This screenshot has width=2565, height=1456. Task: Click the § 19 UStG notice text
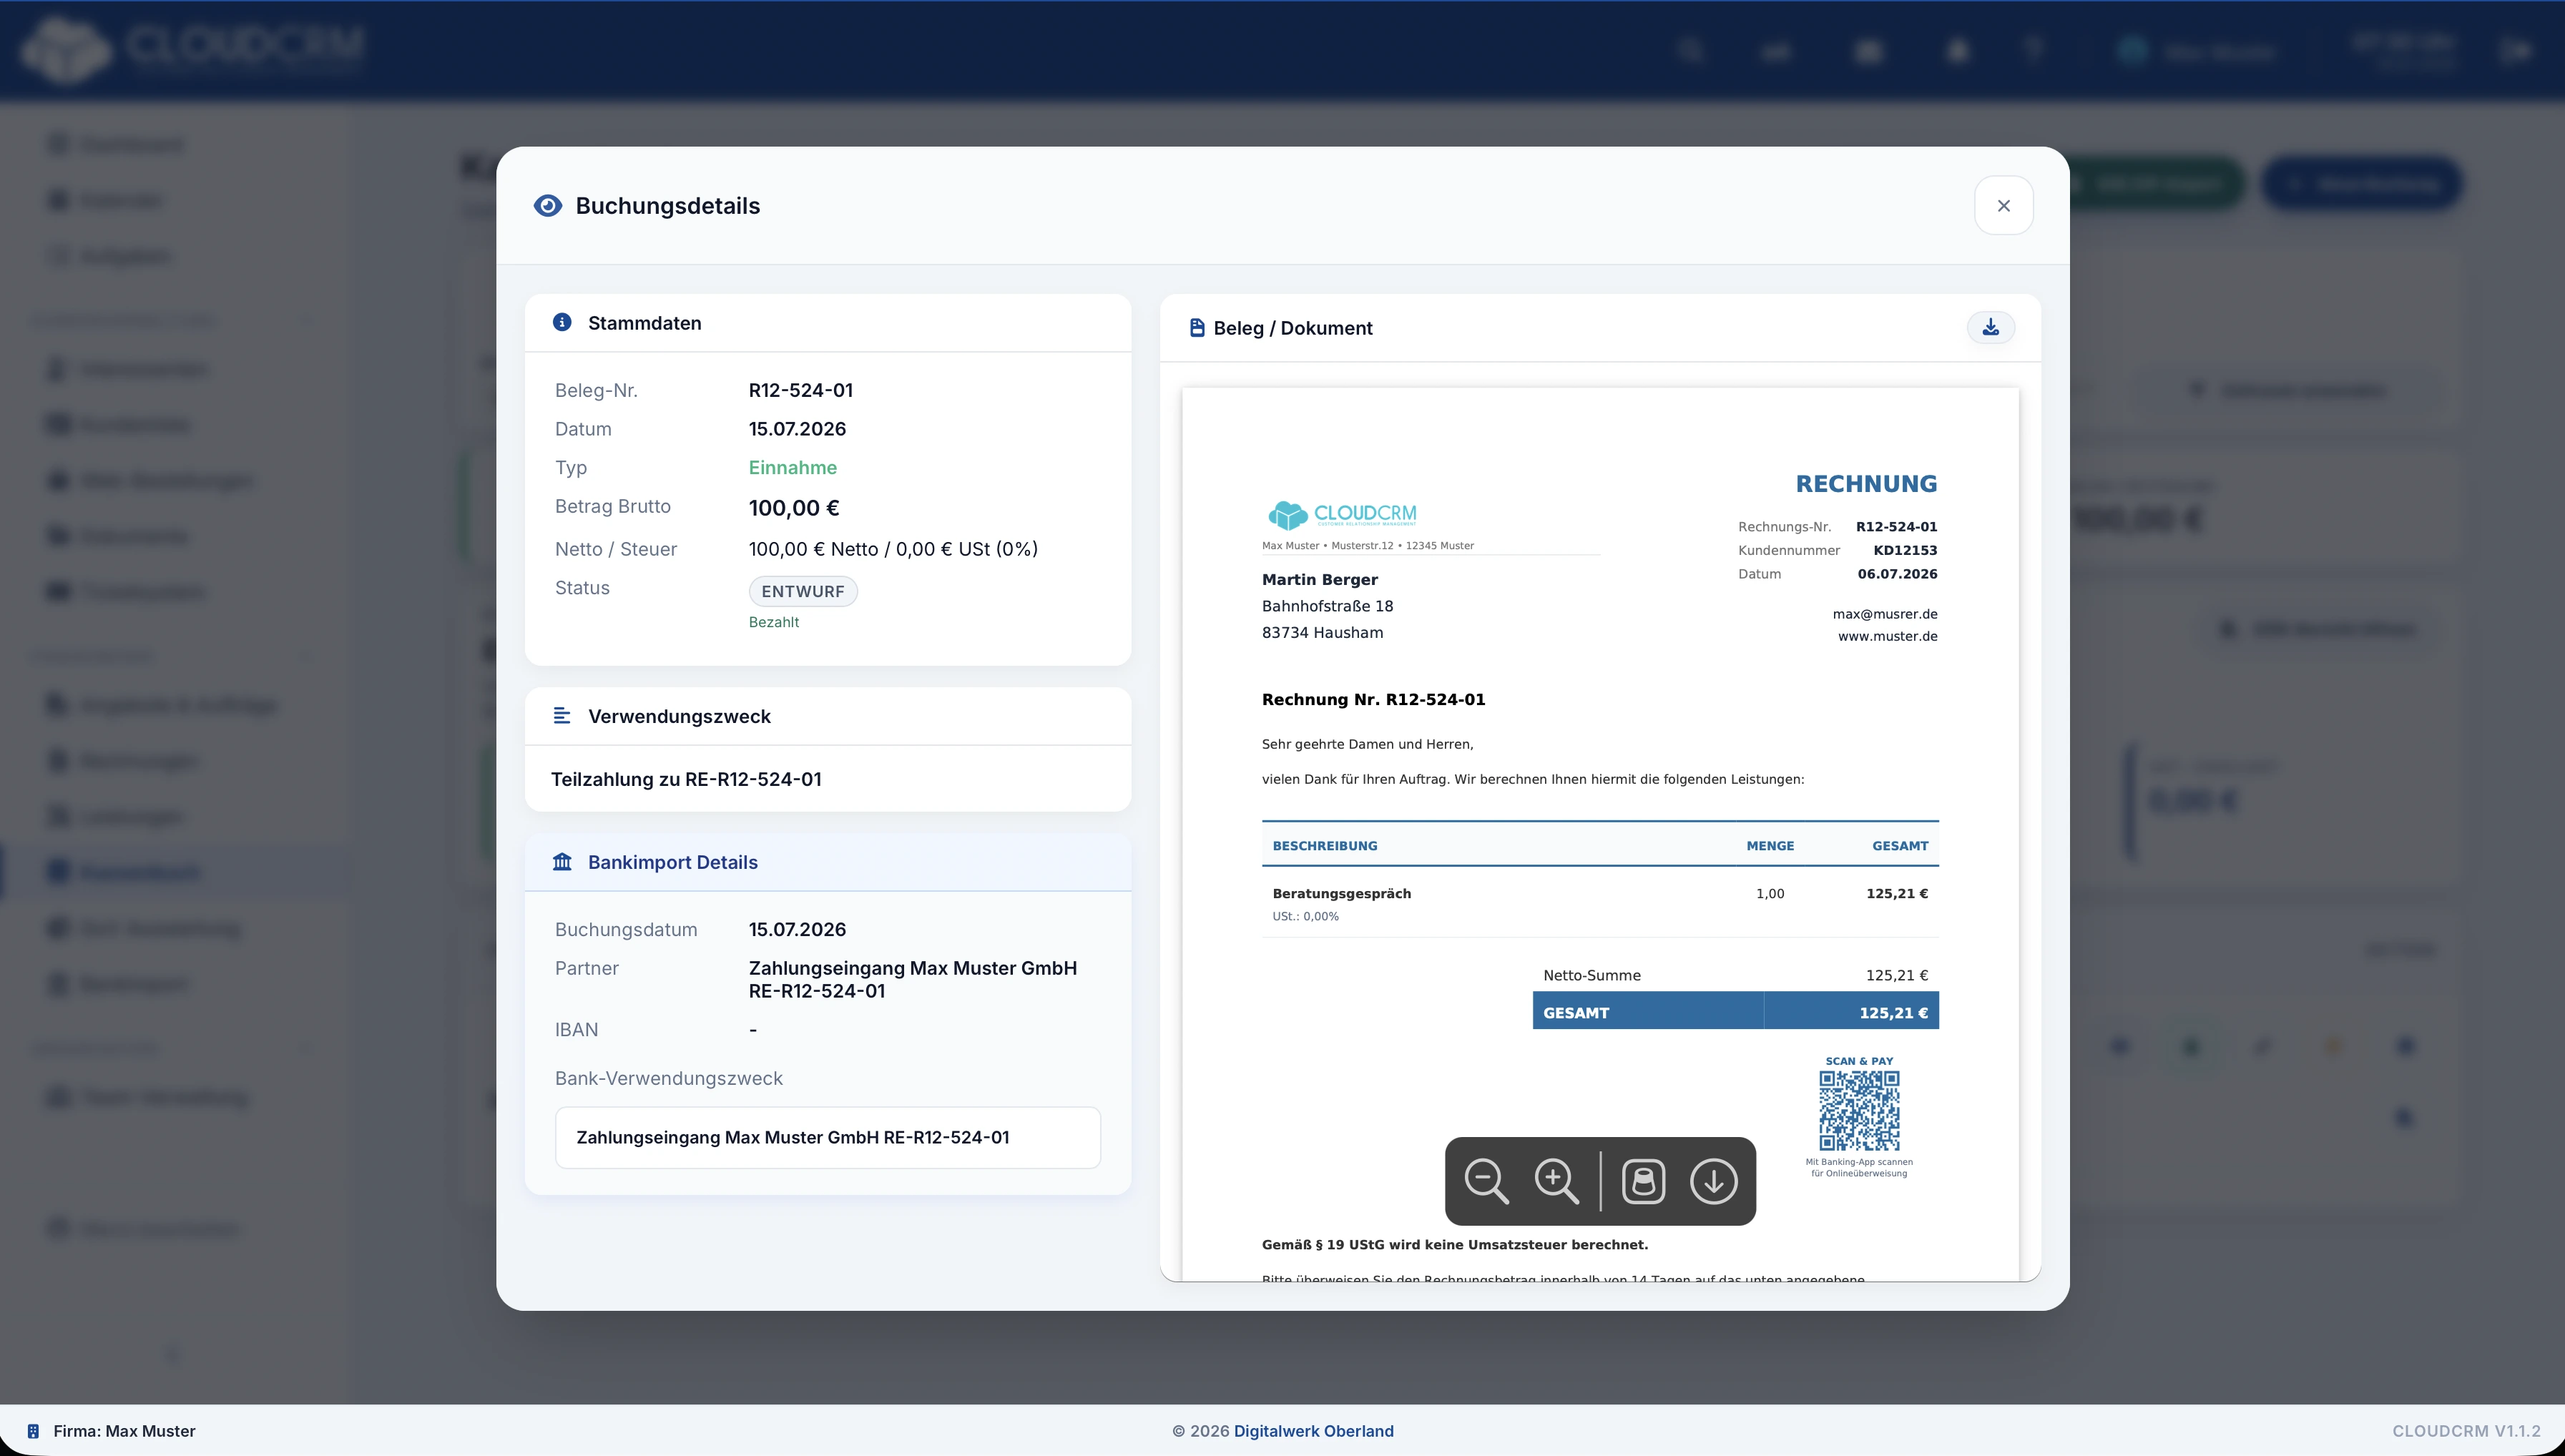(x=1455, y=1245)
